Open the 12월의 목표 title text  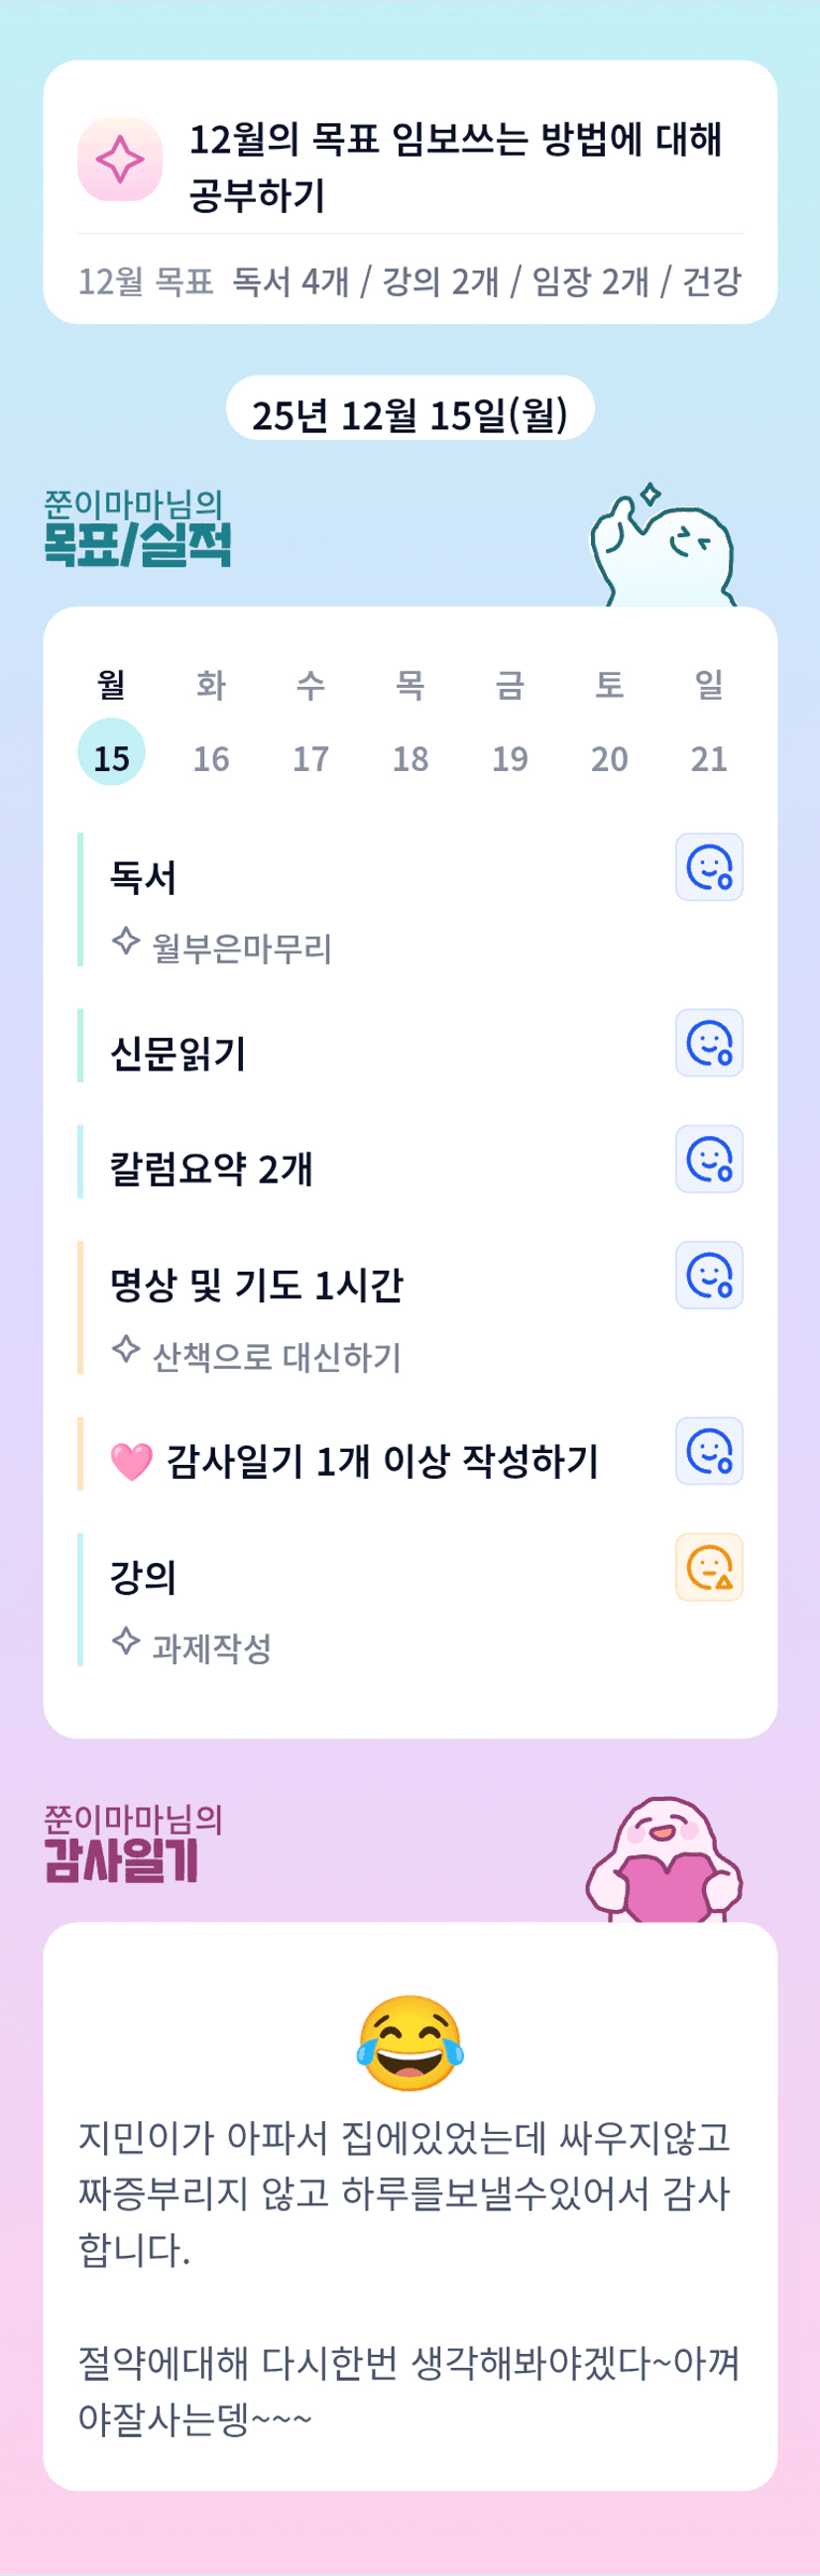pyautogui.click(x=455, y=167)
